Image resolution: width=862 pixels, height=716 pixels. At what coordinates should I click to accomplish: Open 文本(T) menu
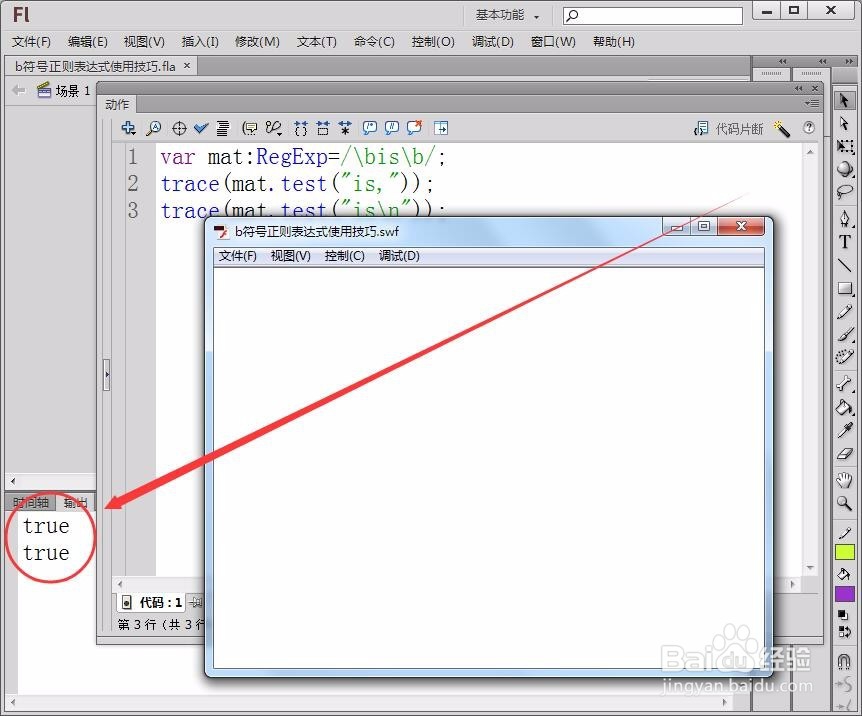tap(317, 42)
